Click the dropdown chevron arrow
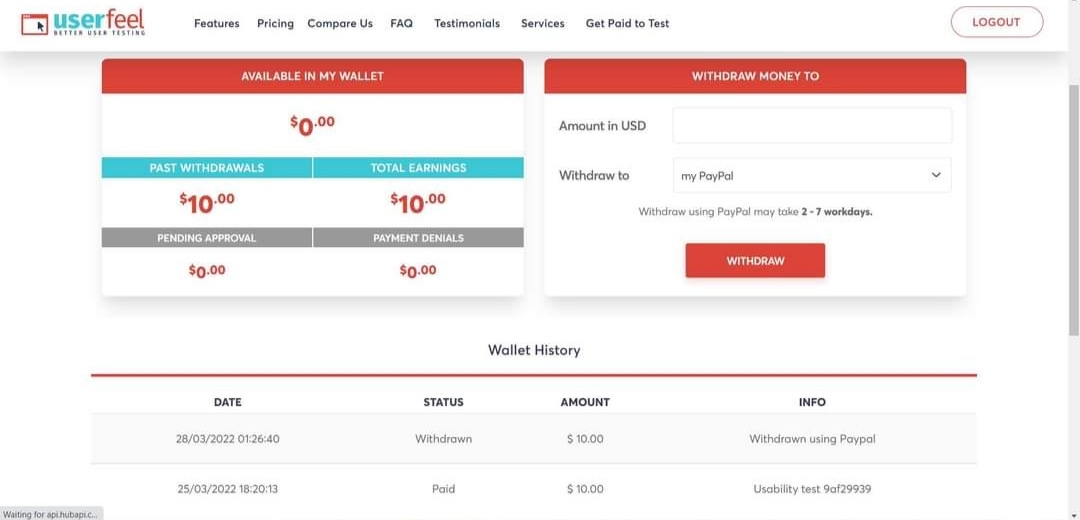Image resolution: width=1080 pixels, height=520 pixels. coord(936,175)
